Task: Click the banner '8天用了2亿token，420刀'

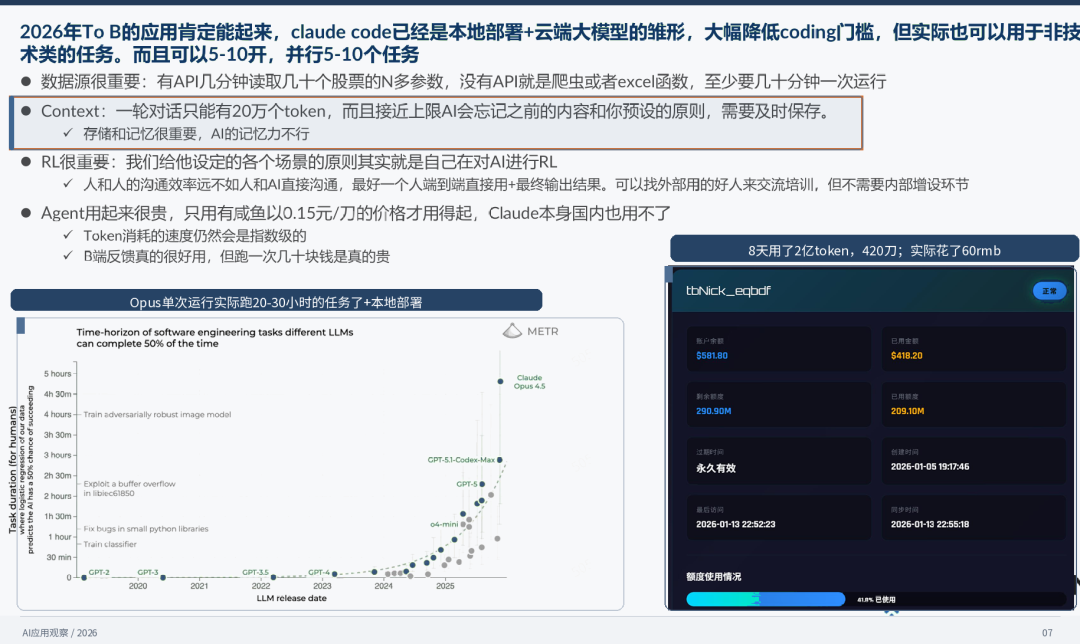Action: (x=874, y=249)
